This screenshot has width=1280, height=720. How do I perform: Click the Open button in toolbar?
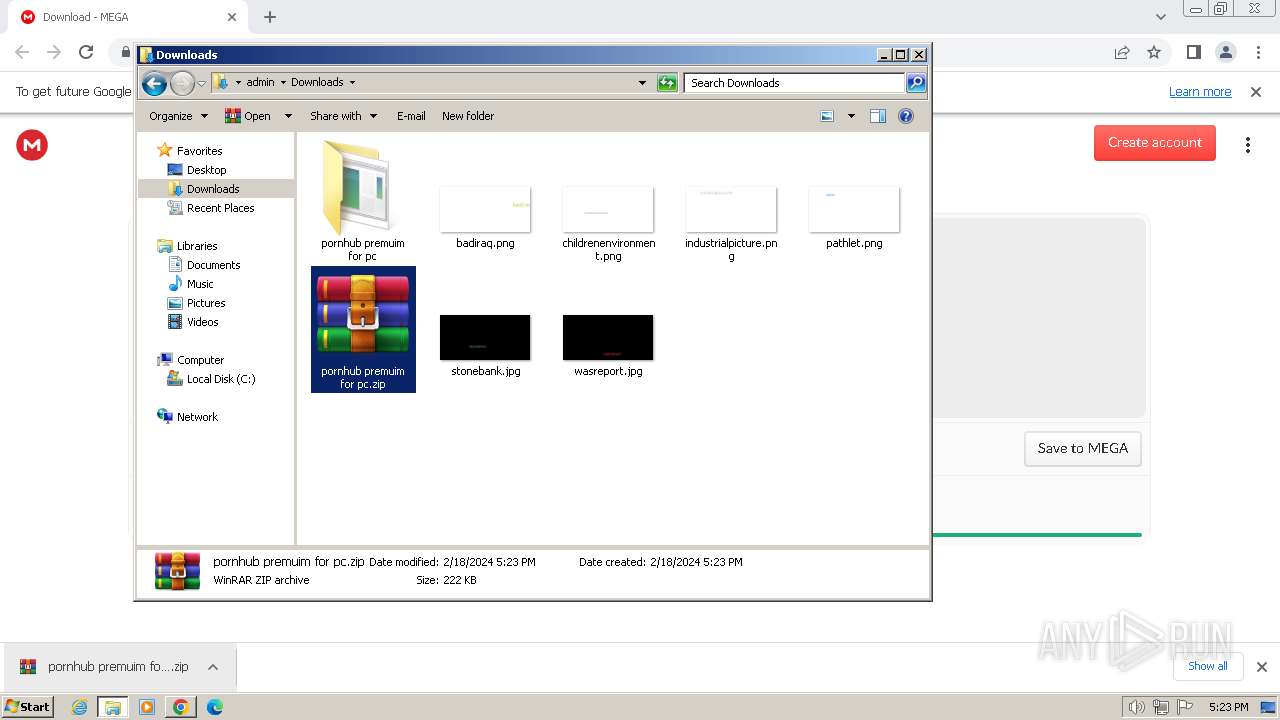[x=248, y=116]
